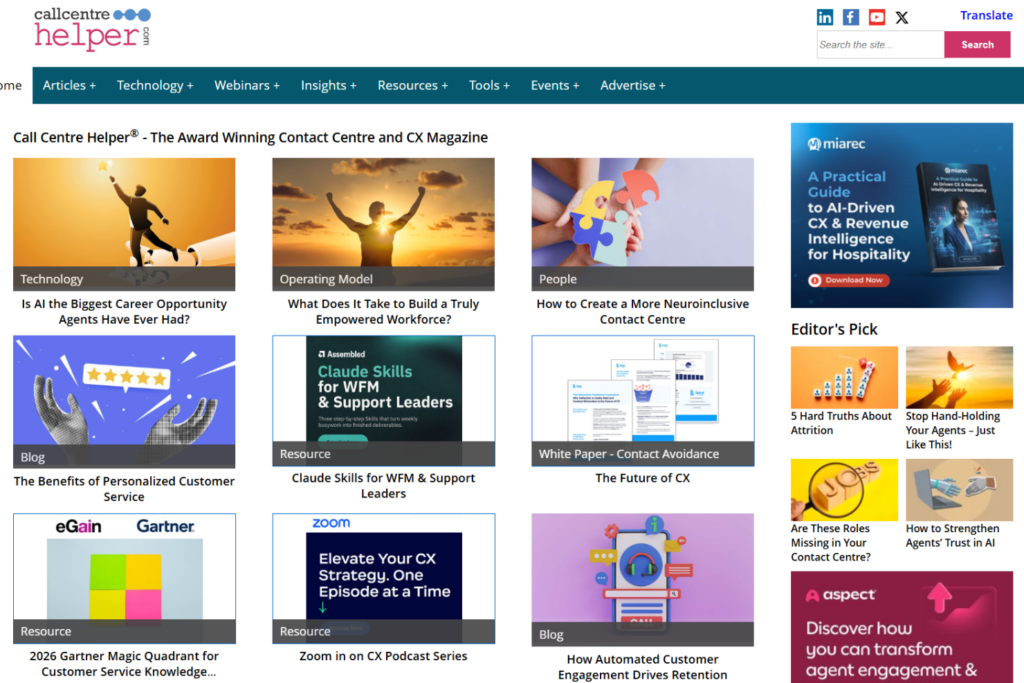The width and height of the screenshot is (1024, 683).
Task: Open the eGain Gartner resource thumbnail
Action: 124,579
